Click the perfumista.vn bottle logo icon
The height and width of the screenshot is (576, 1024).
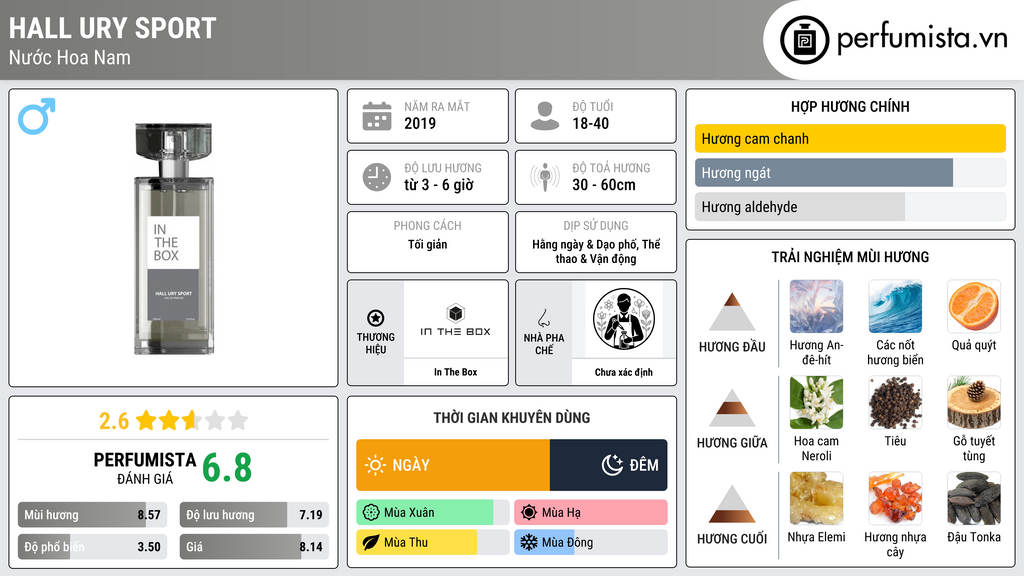(804, 40)
